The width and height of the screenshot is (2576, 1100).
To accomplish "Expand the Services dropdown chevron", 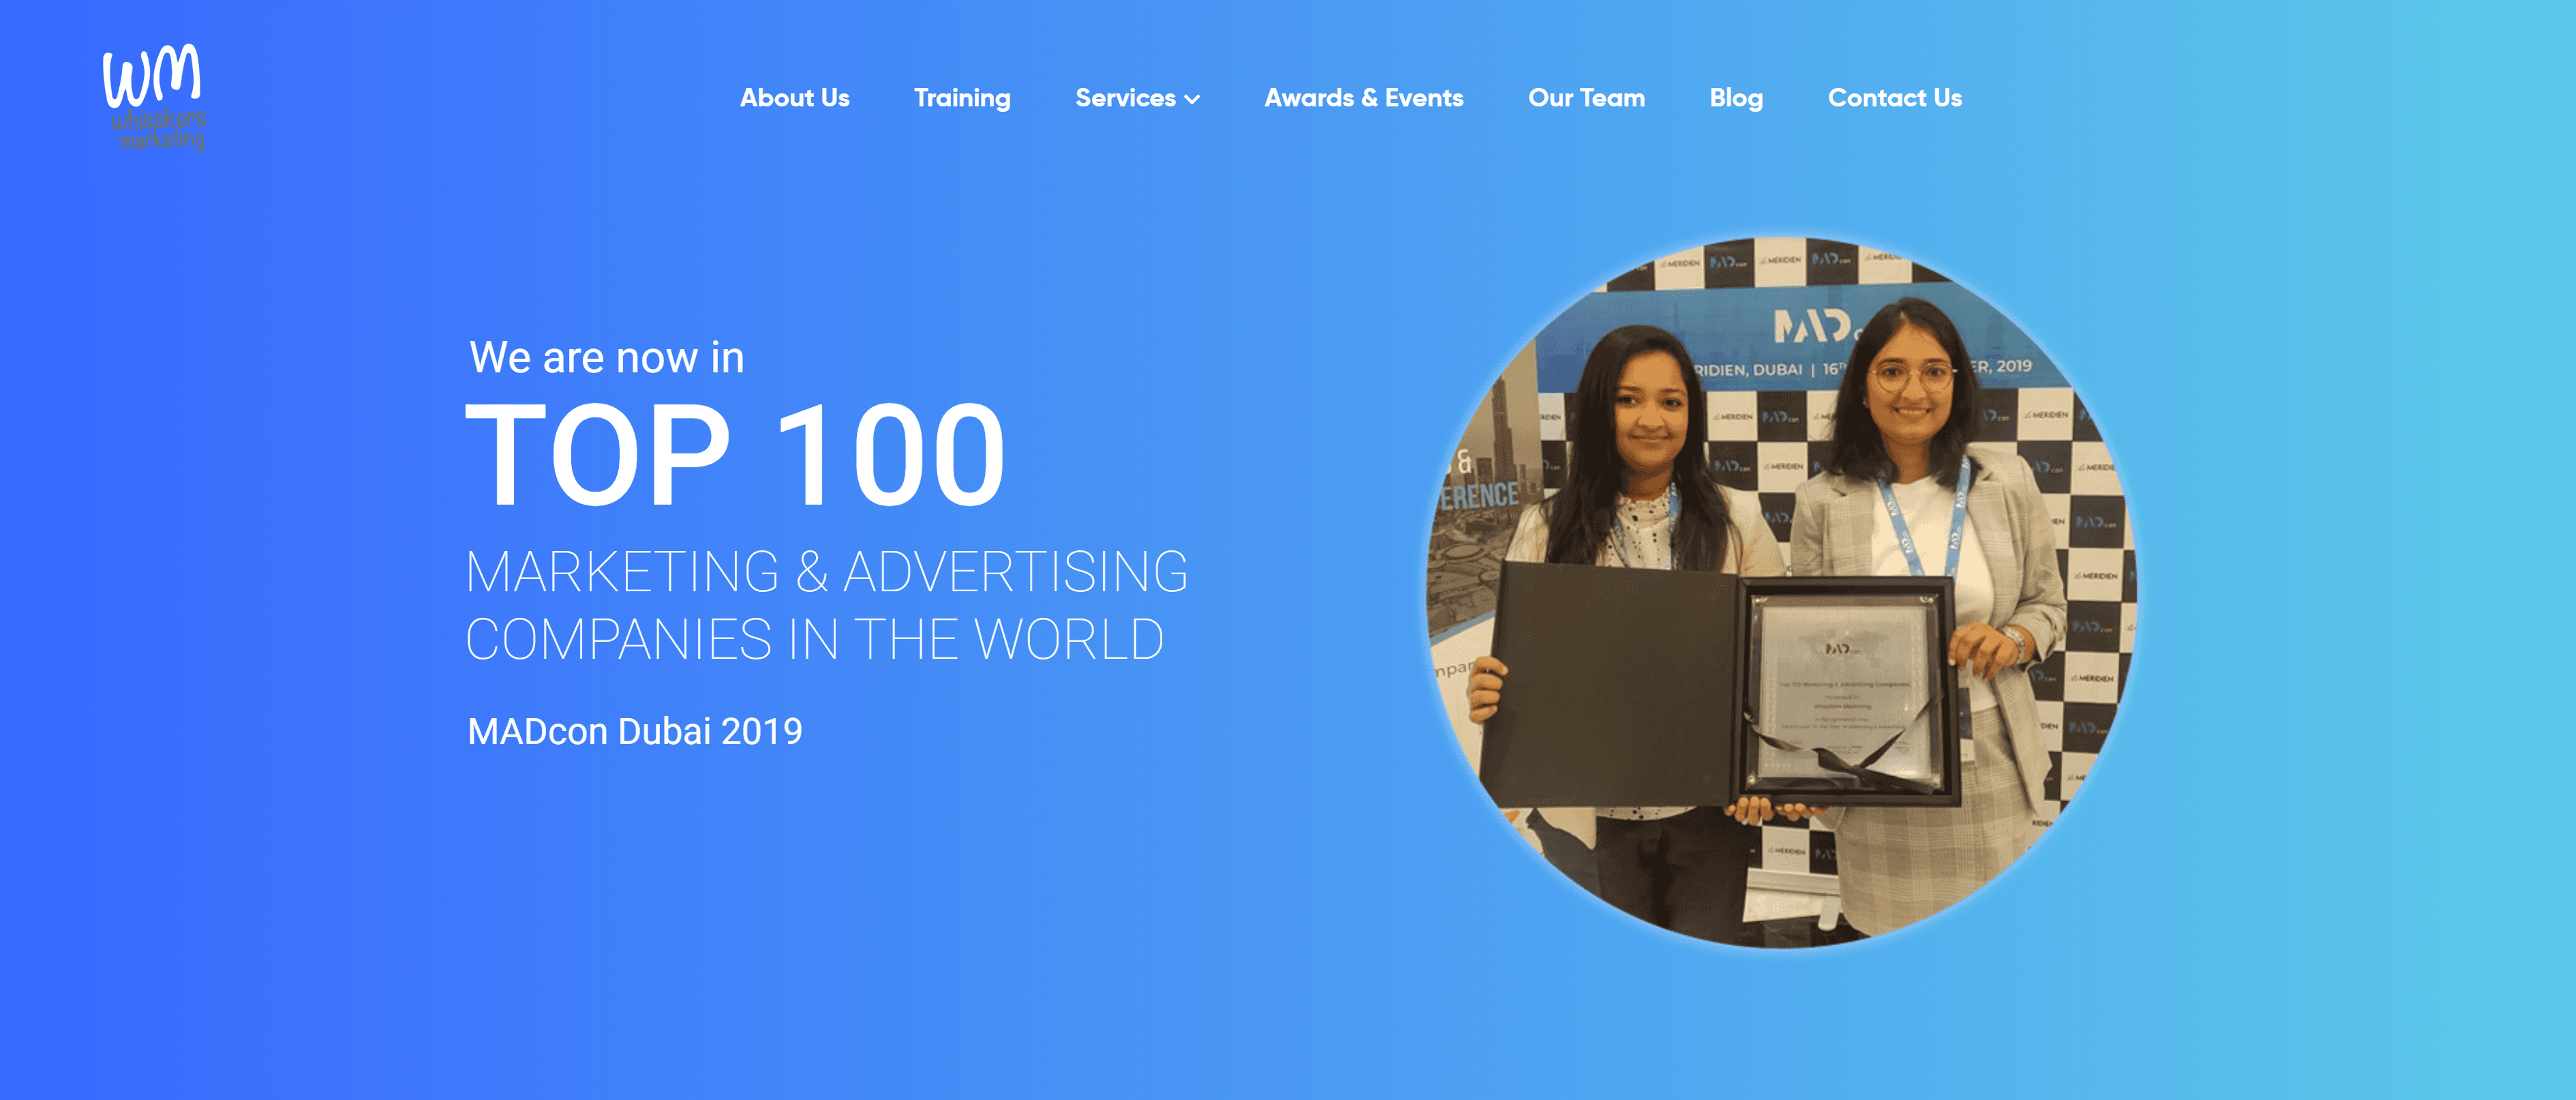I will 1192,99.
